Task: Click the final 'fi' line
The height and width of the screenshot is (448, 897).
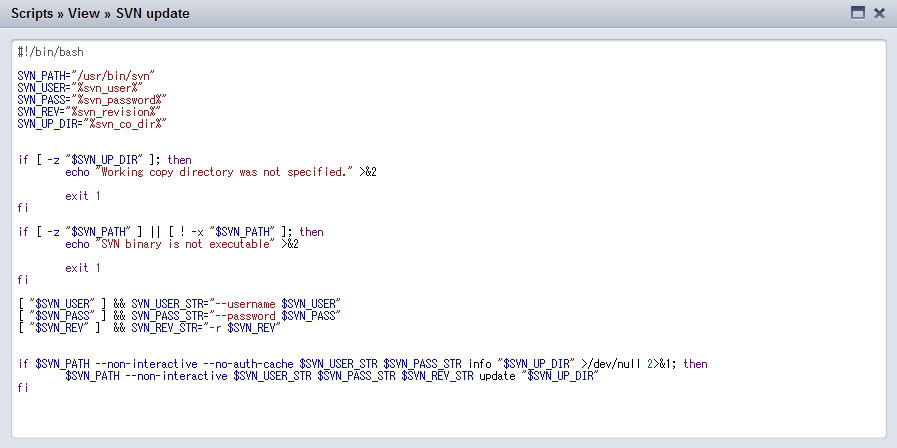Action: point(23,388)
